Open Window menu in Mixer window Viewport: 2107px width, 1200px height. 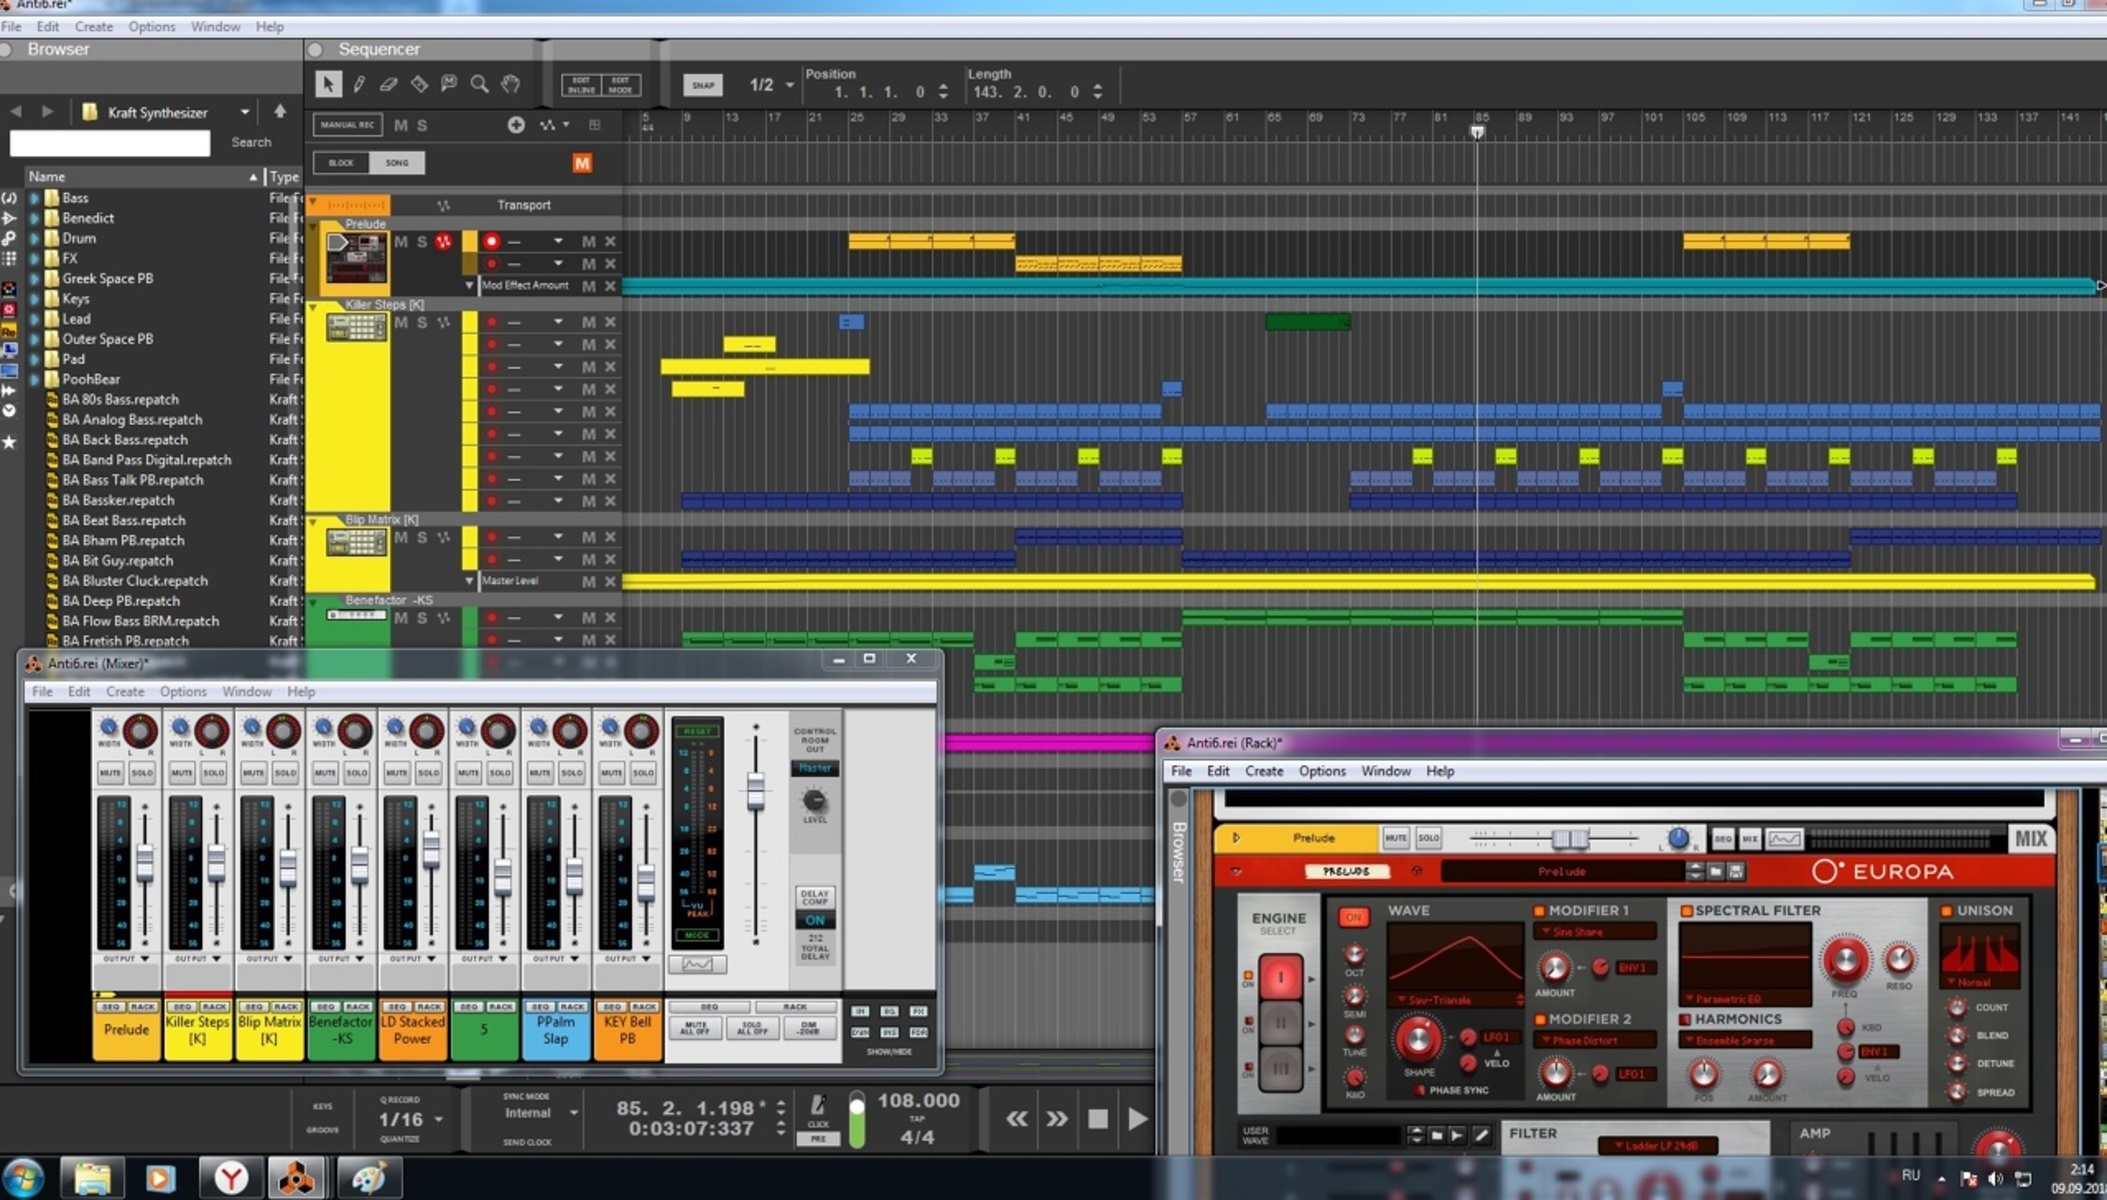pos(247,691)
